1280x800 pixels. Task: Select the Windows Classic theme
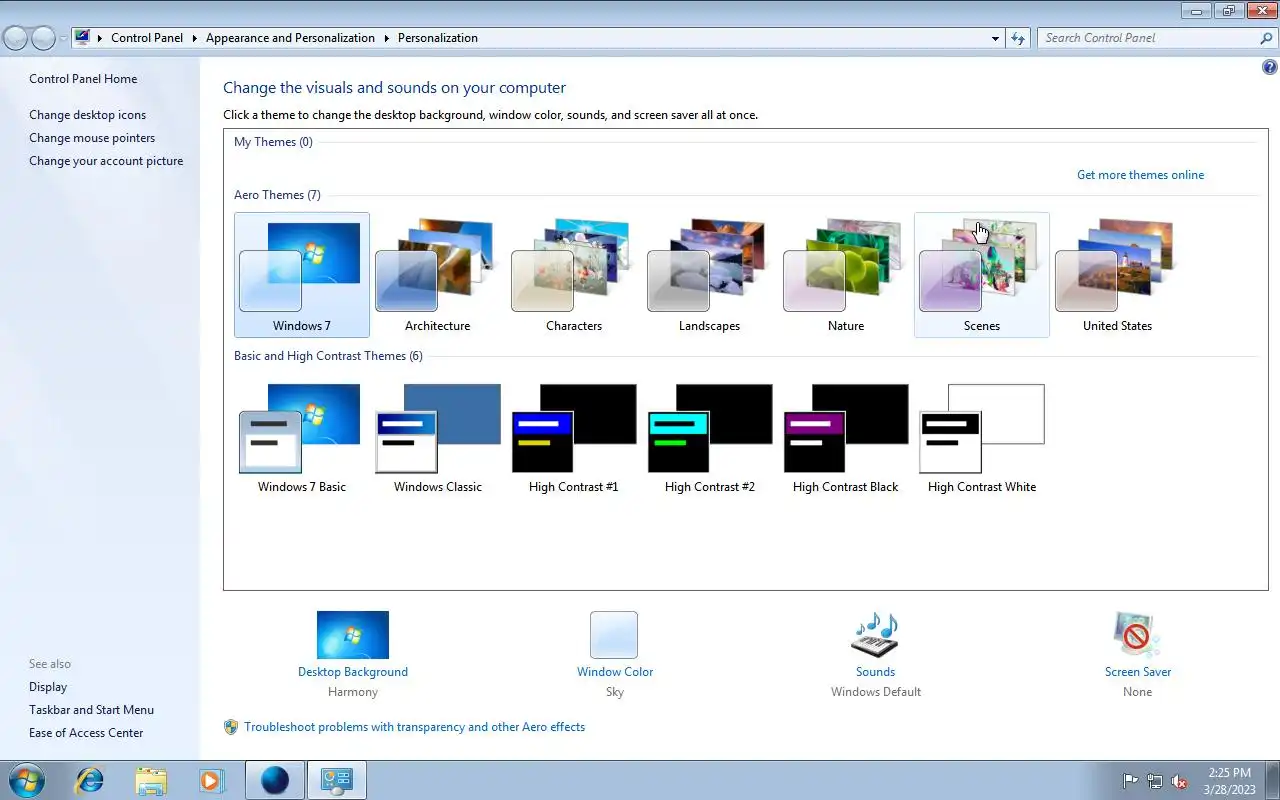click(438, 437)
